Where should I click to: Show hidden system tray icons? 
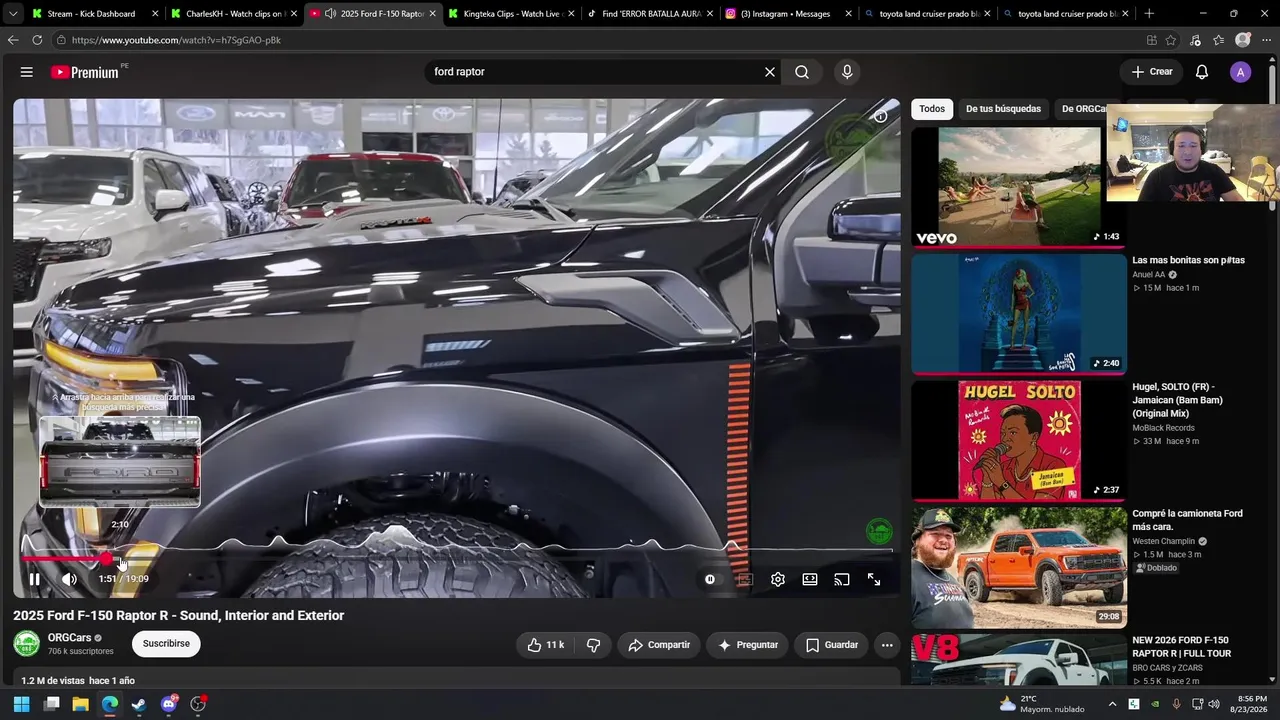click(x=1112, y=704)
